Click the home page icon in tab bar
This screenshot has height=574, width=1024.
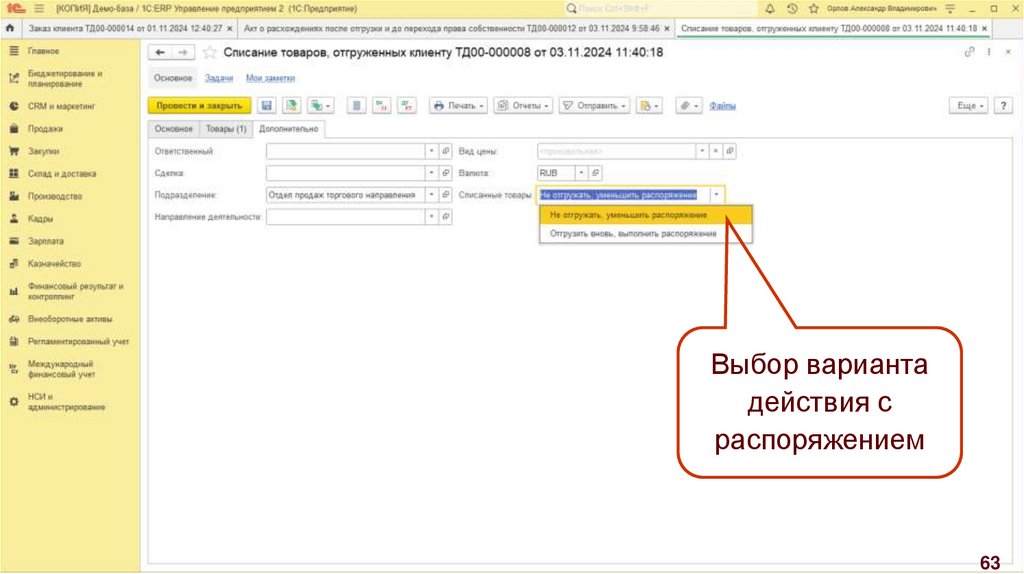click(10, 29)
